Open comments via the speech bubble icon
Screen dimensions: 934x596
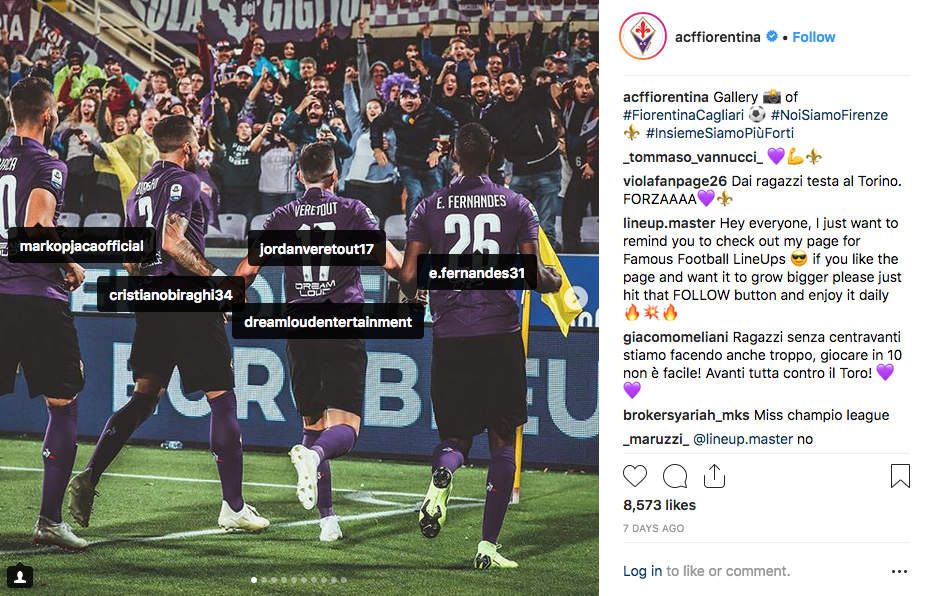[675, 476]
